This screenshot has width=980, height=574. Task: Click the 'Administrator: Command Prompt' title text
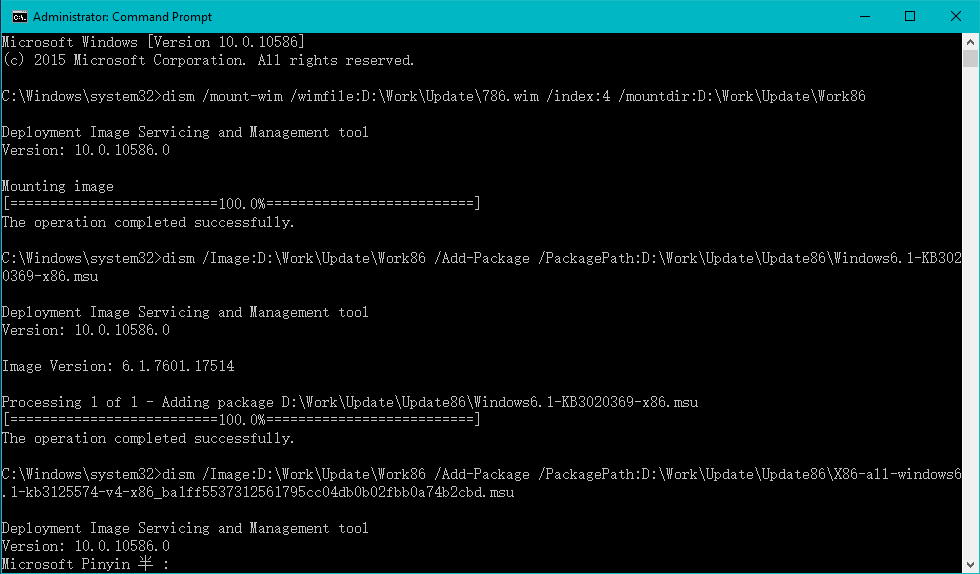click(x=122, y=17)
